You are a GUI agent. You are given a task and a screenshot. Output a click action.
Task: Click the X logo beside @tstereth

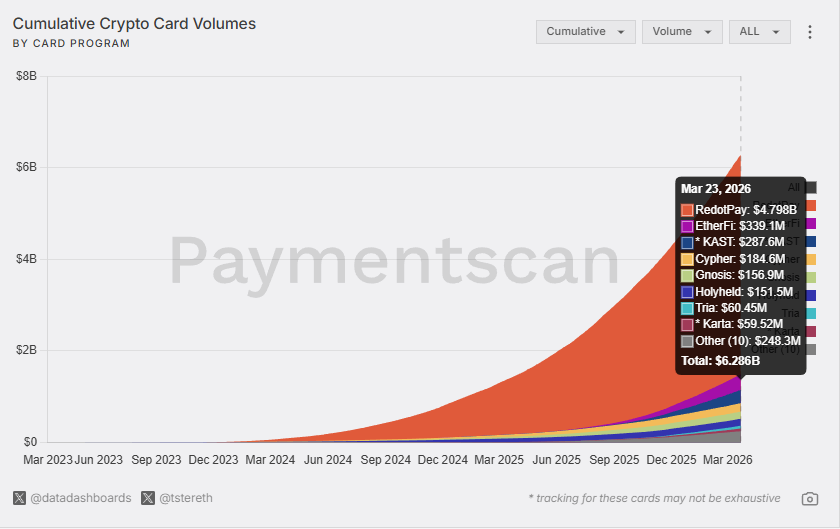[x=148, y=498]
